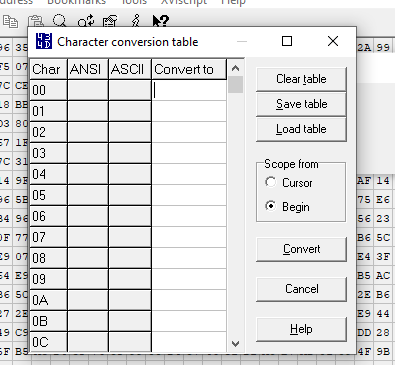Screen dimensions: 395x365
Task: Open the Bookmarks menu
Action: [x=76, y=2]
